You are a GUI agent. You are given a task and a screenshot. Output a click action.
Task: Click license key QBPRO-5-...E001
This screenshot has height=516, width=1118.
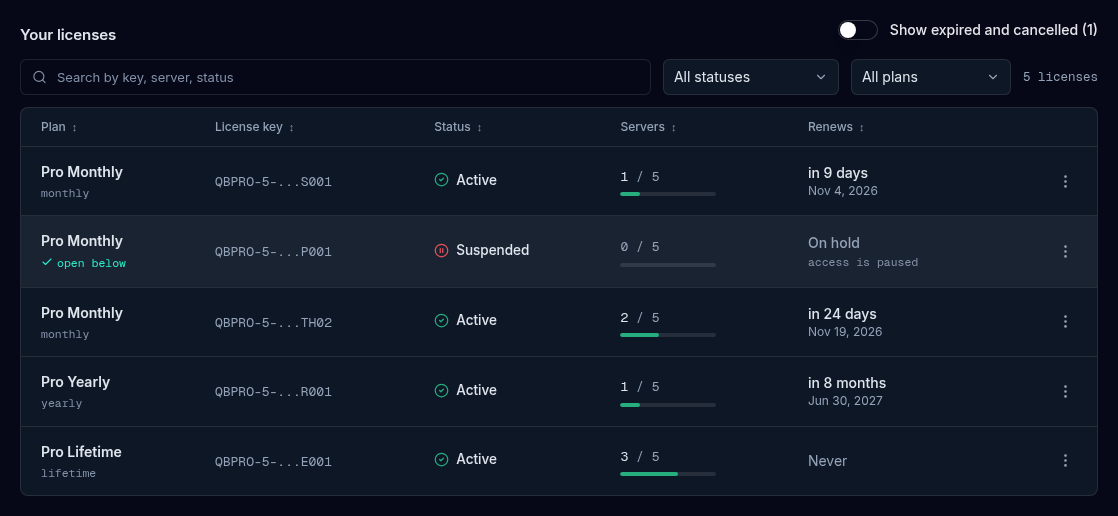coord(273,462)
